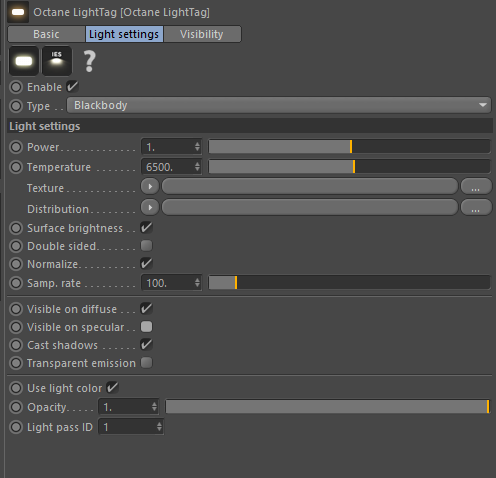Click the Octane LightTag title text
Viewport: 496px width, 478px height.
[x=122, y=12]
